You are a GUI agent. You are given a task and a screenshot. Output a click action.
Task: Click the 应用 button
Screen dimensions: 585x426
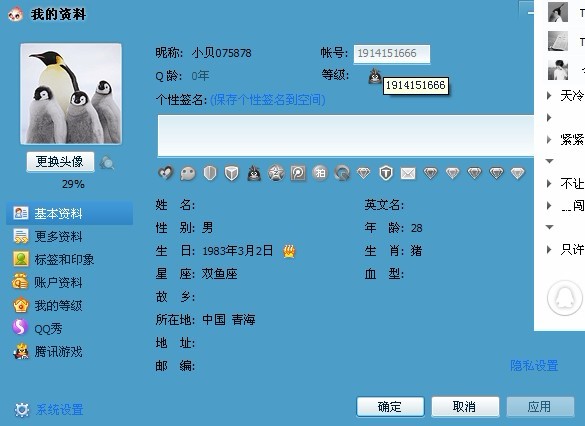[x=540, y=407]
